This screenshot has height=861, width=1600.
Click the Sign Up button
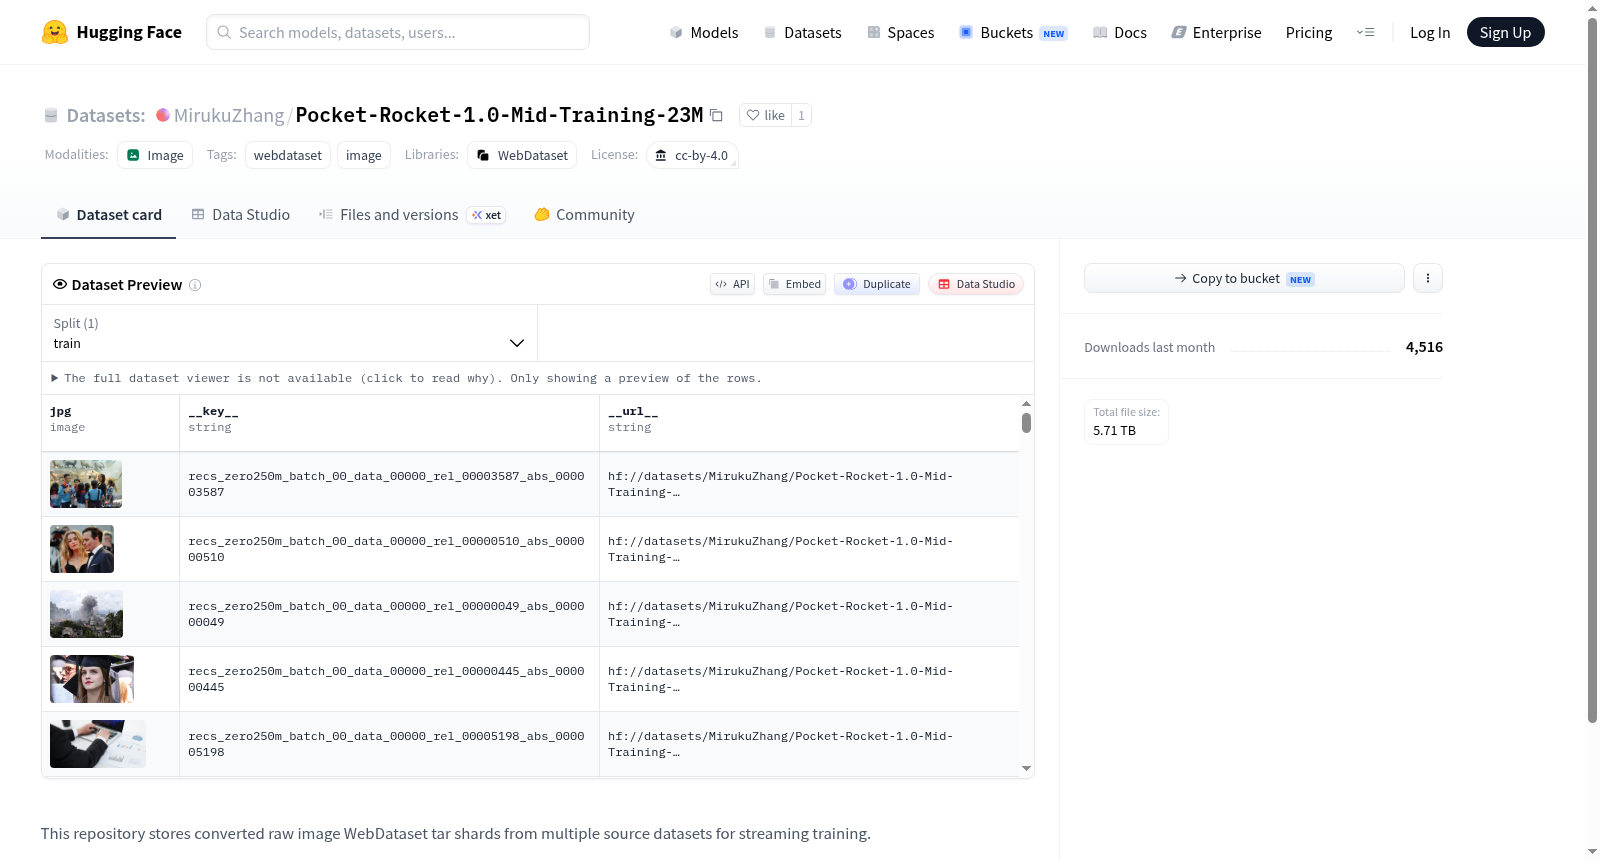coord(1505,32)
